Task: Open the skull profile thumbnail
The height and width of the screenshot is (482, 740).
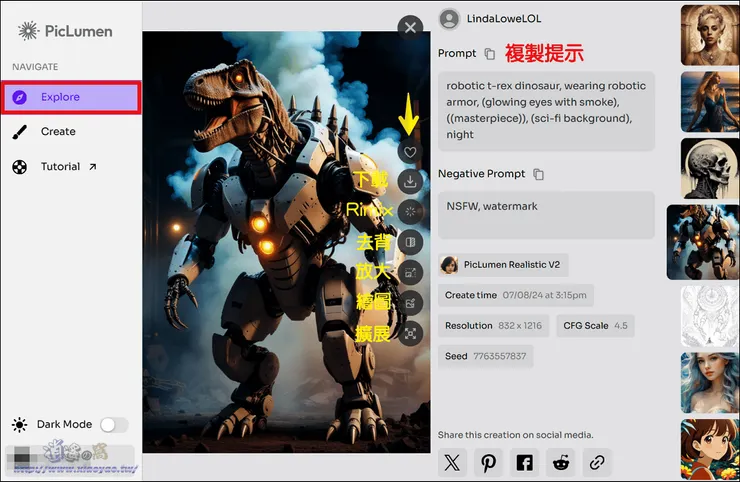Action: [x=710, y=169]
